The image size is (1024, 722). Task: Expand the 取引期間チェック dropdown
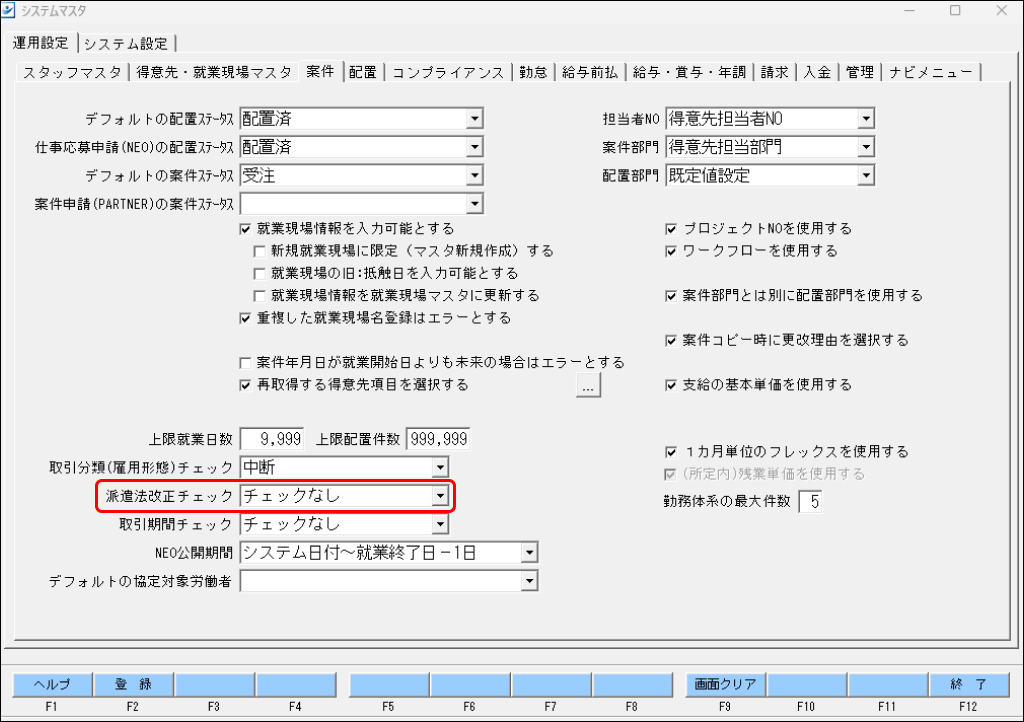[440, 524]
